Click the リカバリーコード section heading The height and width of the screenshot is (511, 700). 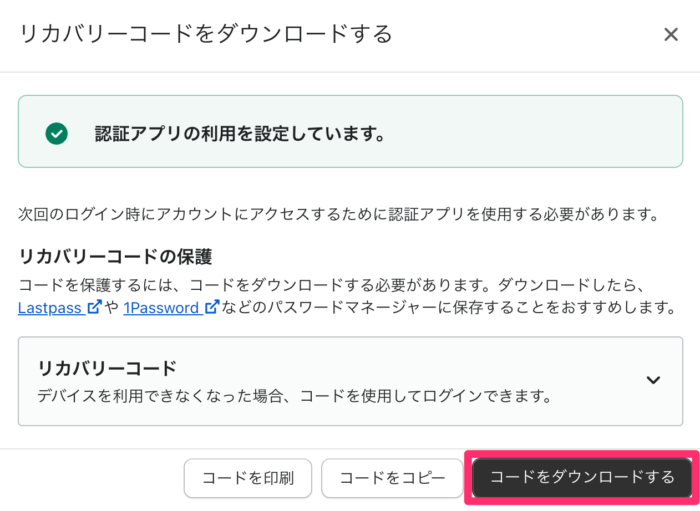(107, 368)
